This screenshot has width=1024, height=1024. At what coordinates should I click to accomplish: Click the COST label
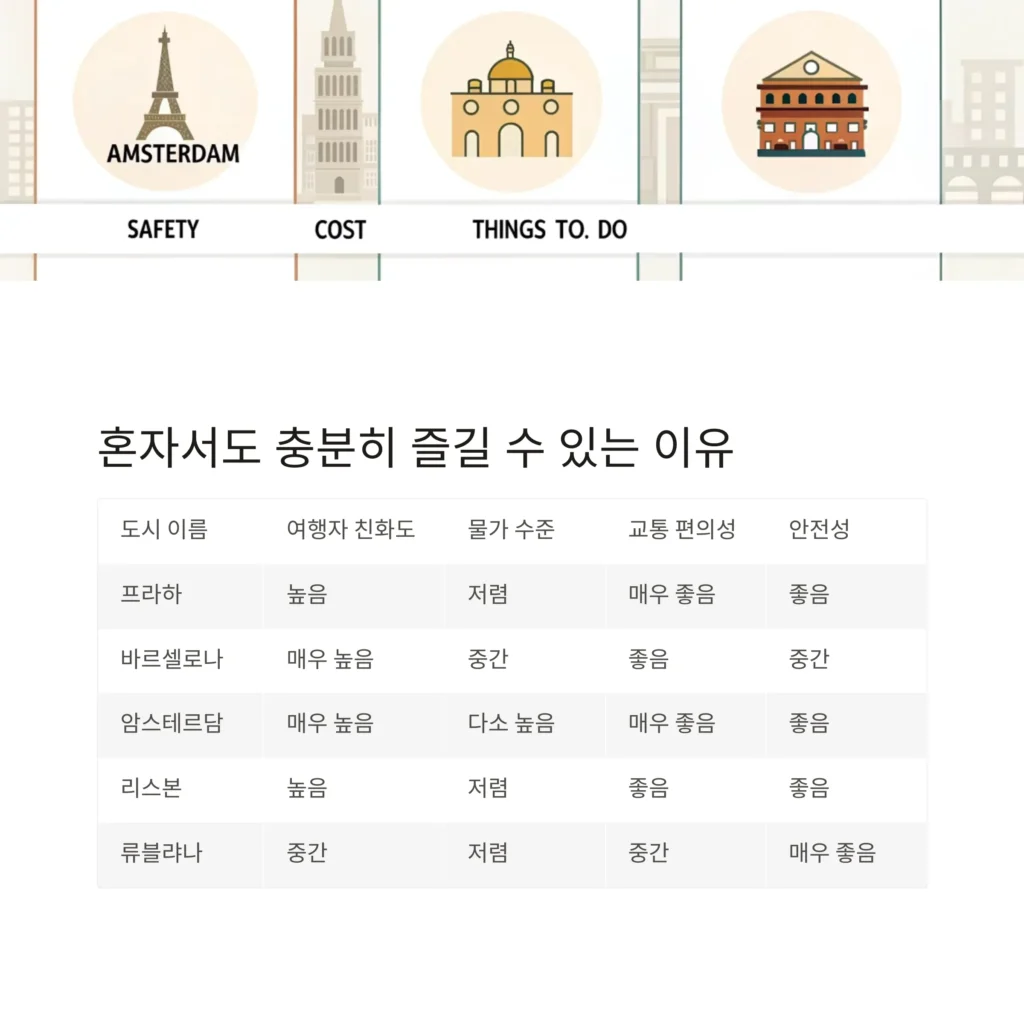(x=340, y=230)
